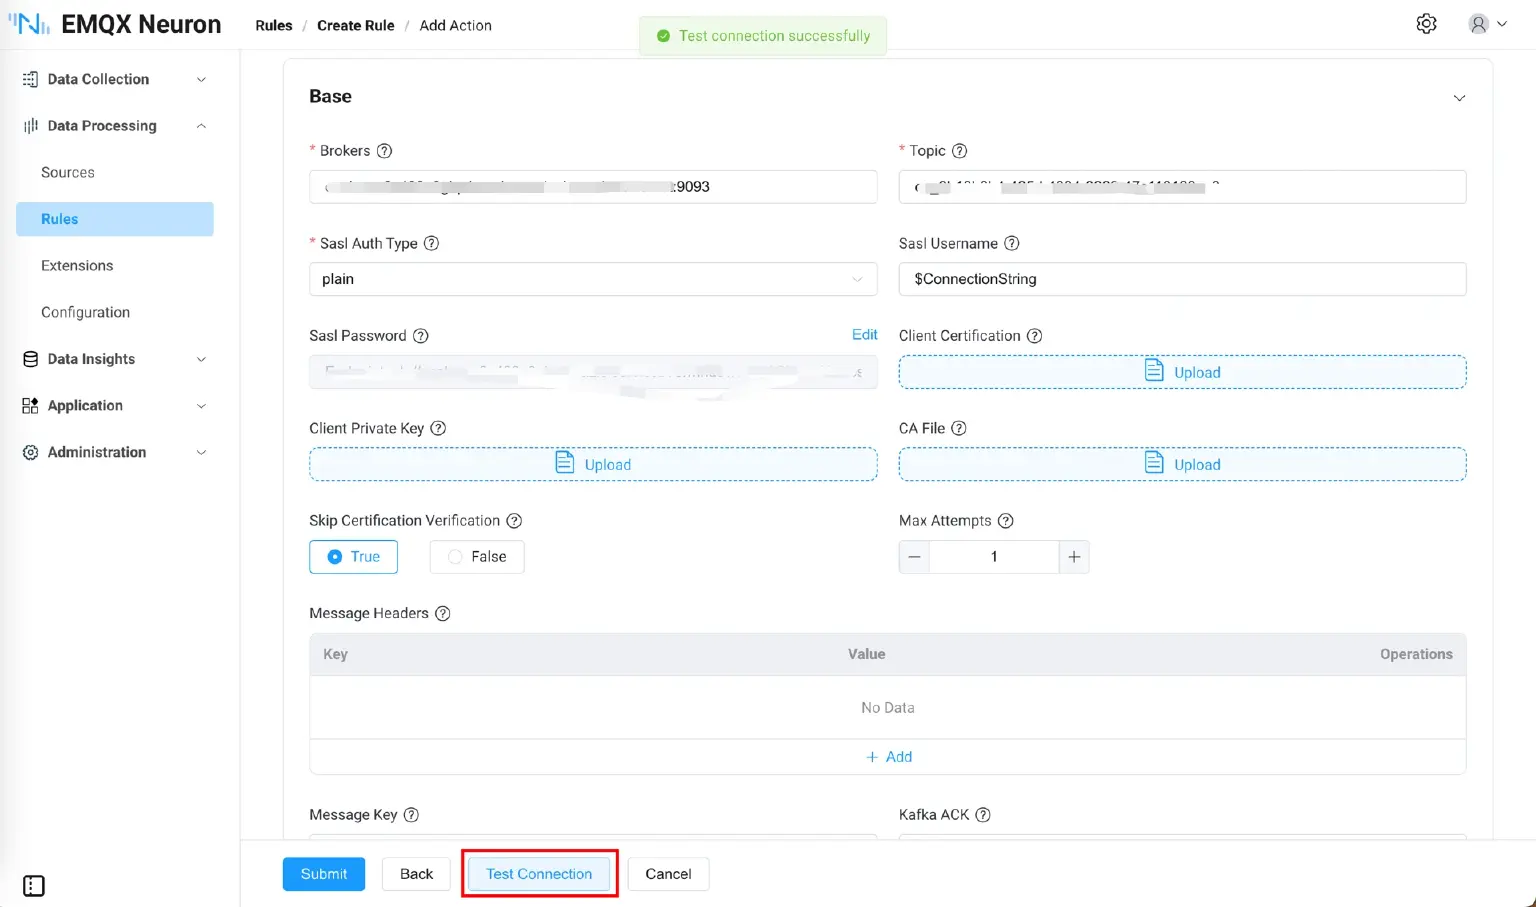Click help icon beside Sasl Auth Type
The width and height of the screenshot is (1536, 907).
click(x=431, y=243)
